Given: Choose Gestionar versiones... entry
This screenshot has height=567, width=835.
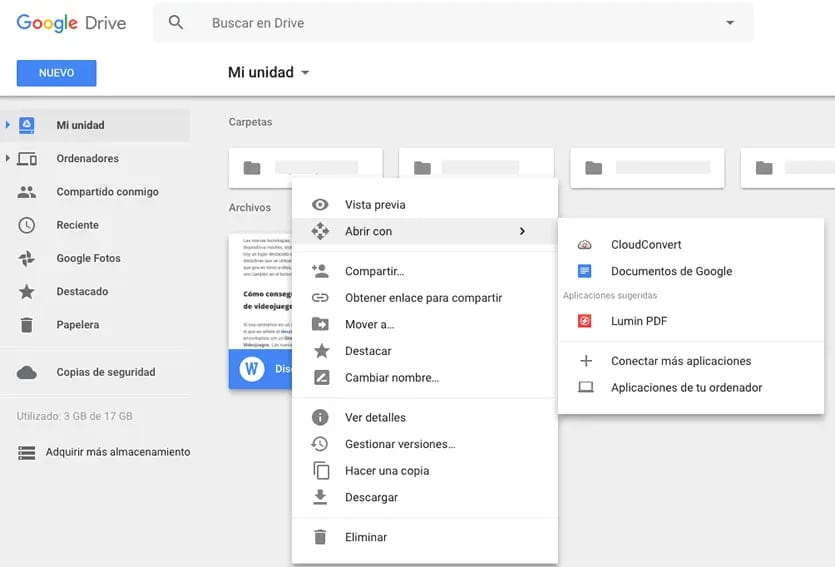Looking at the screenshot, I should point(425,444).
